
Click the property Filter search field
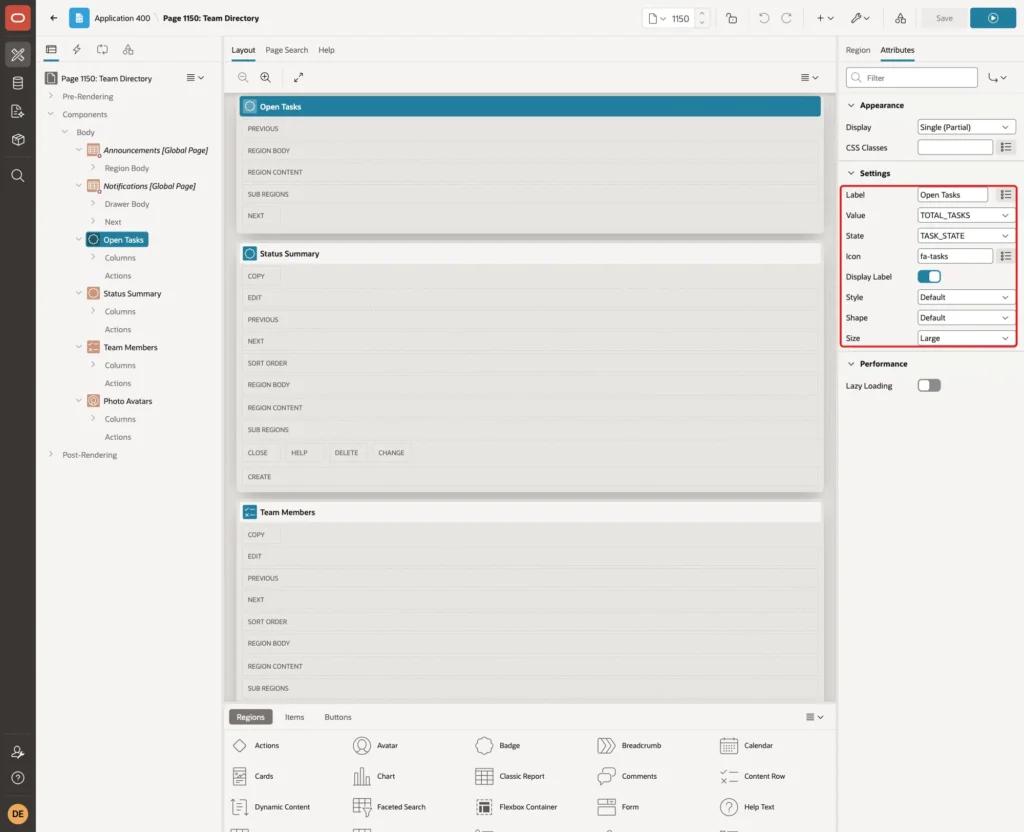912,78
